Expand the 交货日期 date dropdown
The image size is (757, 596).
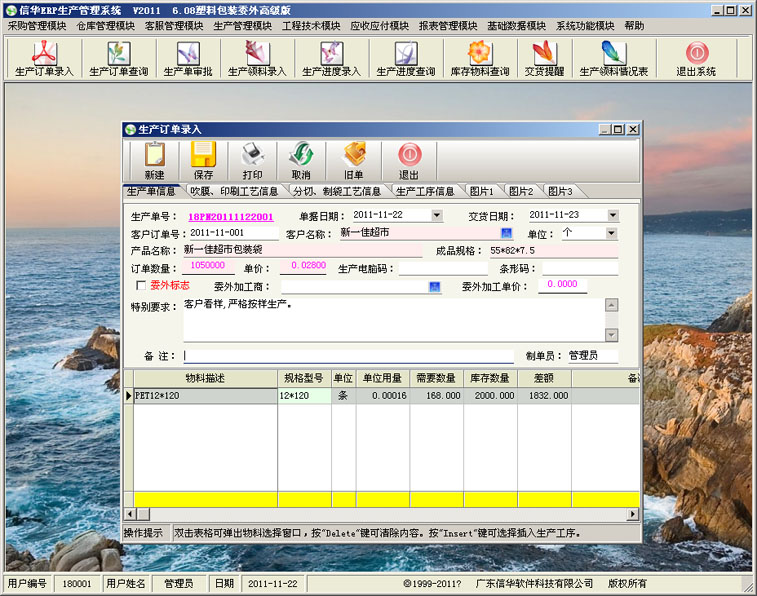(x=613, y=215)
